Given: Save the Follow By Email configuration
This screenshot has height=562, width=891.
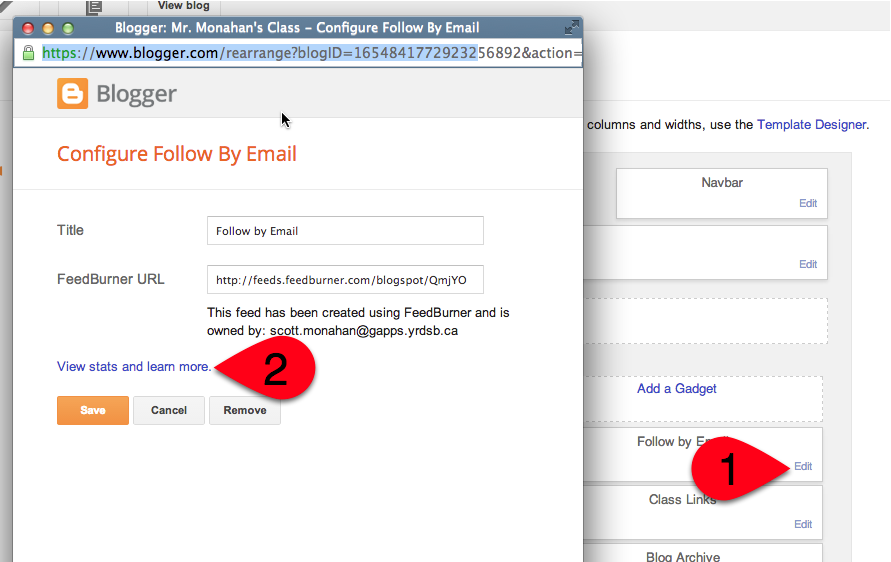Looking at the screenshot, I should (x=93, y=410).
